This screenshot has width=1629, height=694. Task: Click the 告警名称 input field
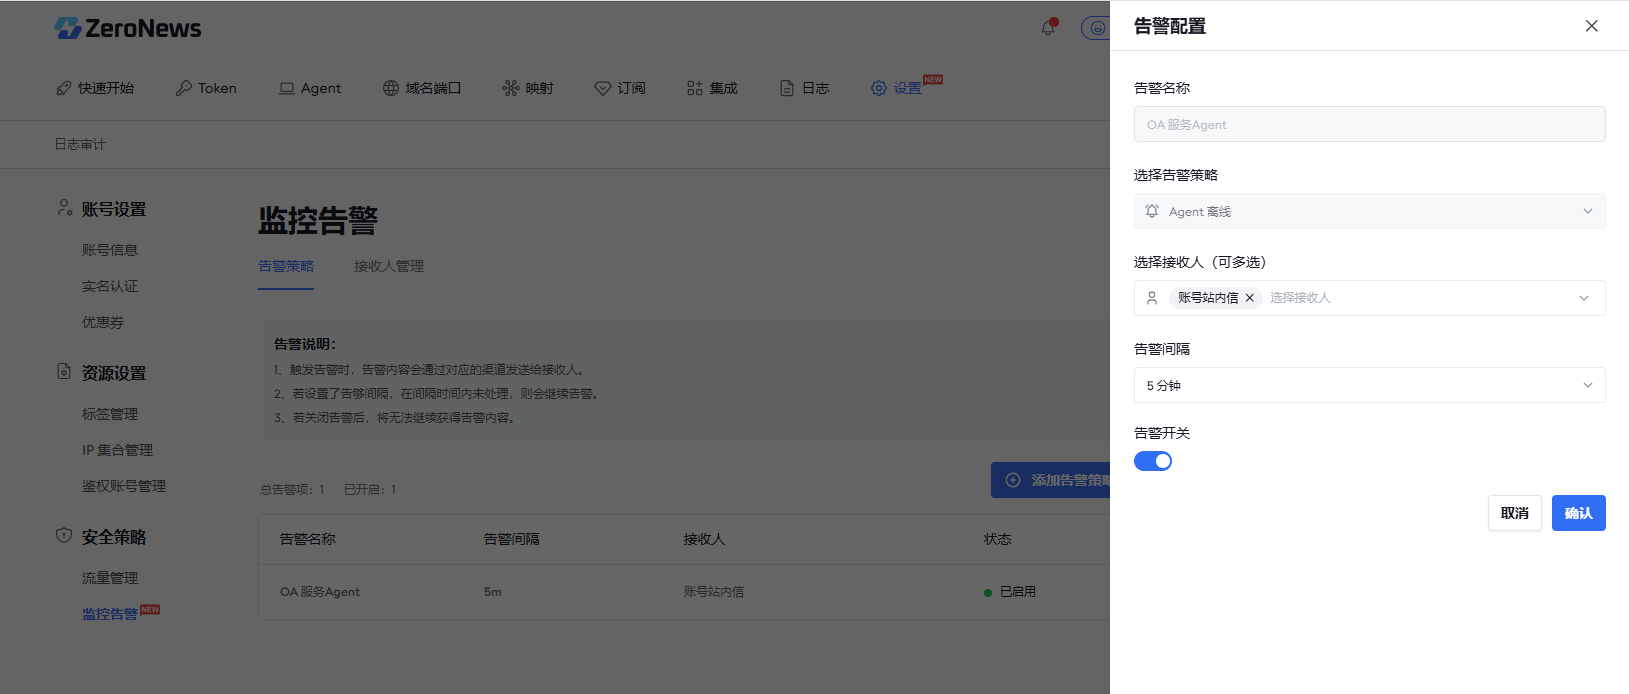pos(1369,124)
